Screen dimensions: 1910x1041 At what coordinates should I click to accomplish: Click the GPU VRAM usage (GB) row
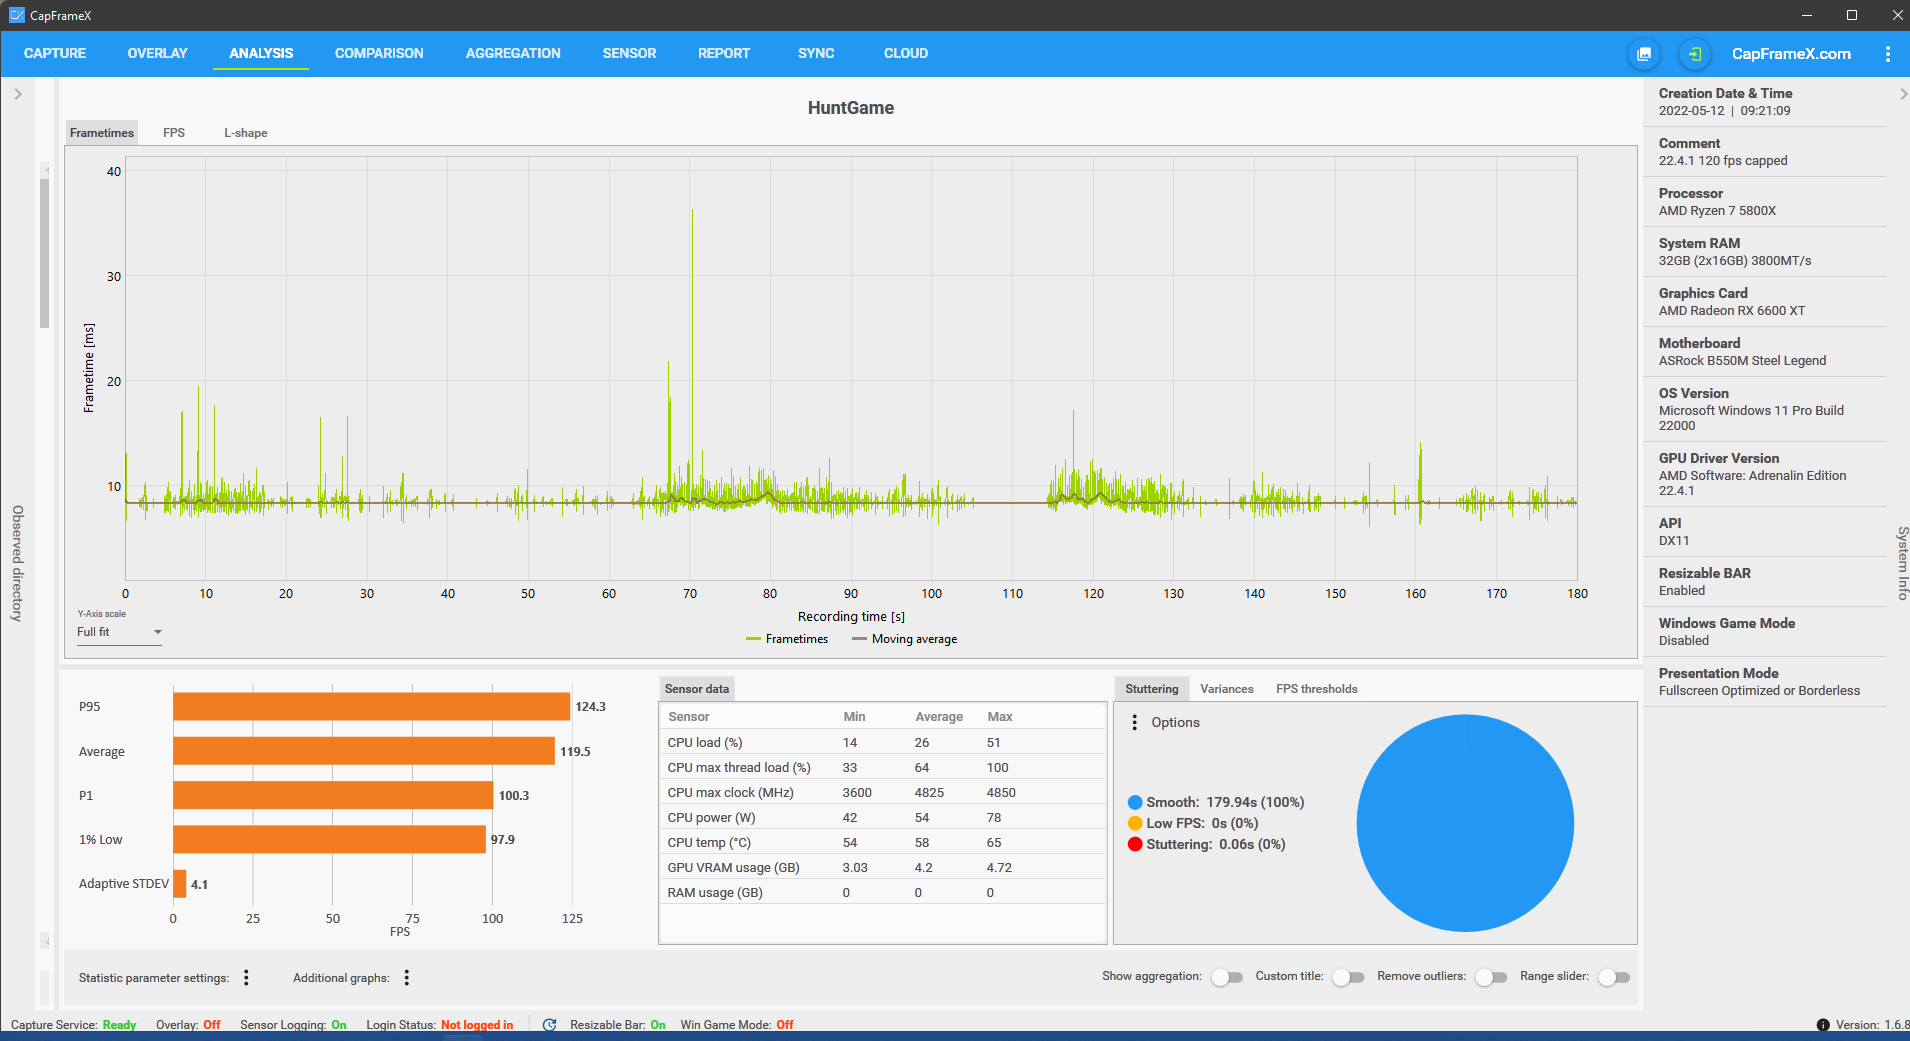point(882,867)
